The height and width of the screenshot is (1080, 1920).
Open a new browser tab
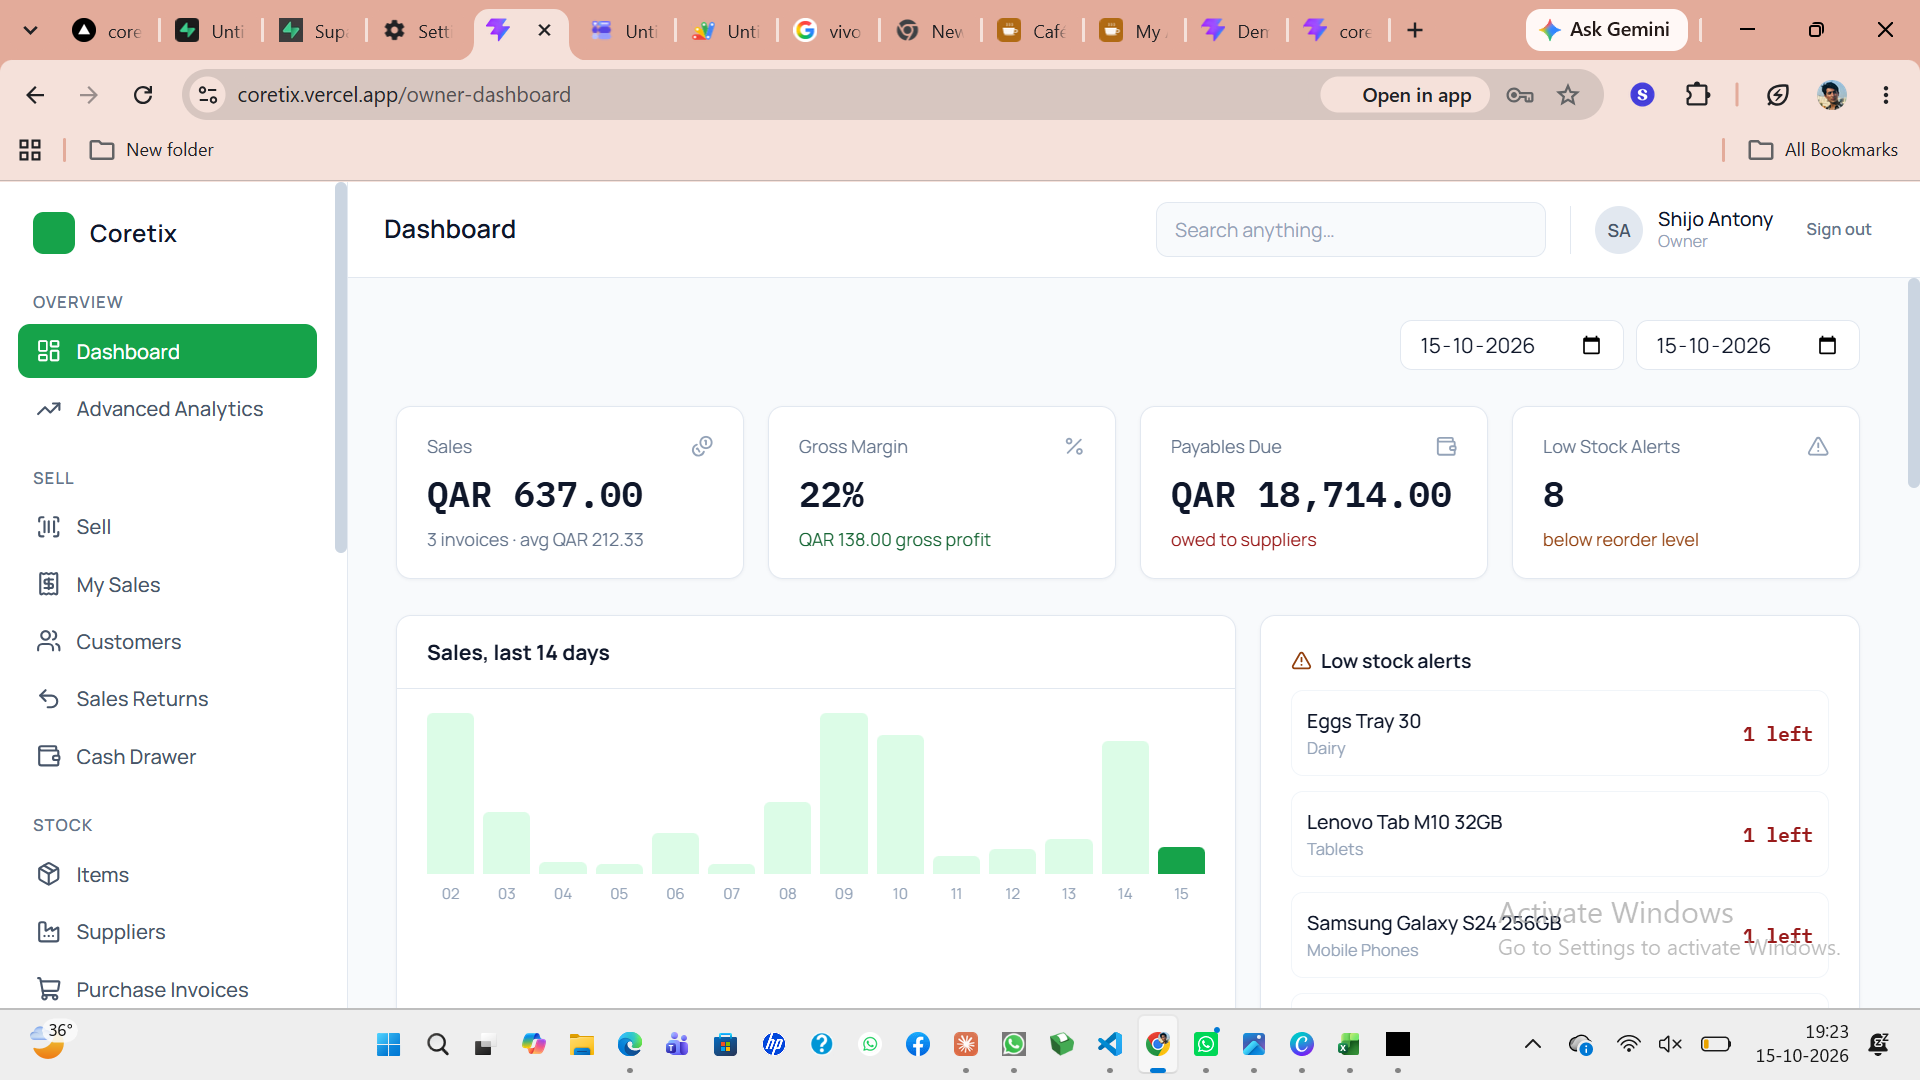[x=1414, y=31]
